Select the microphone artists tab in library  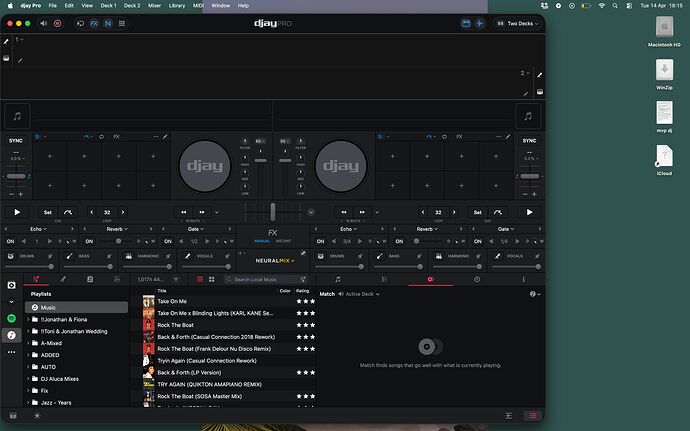[63, 279]
